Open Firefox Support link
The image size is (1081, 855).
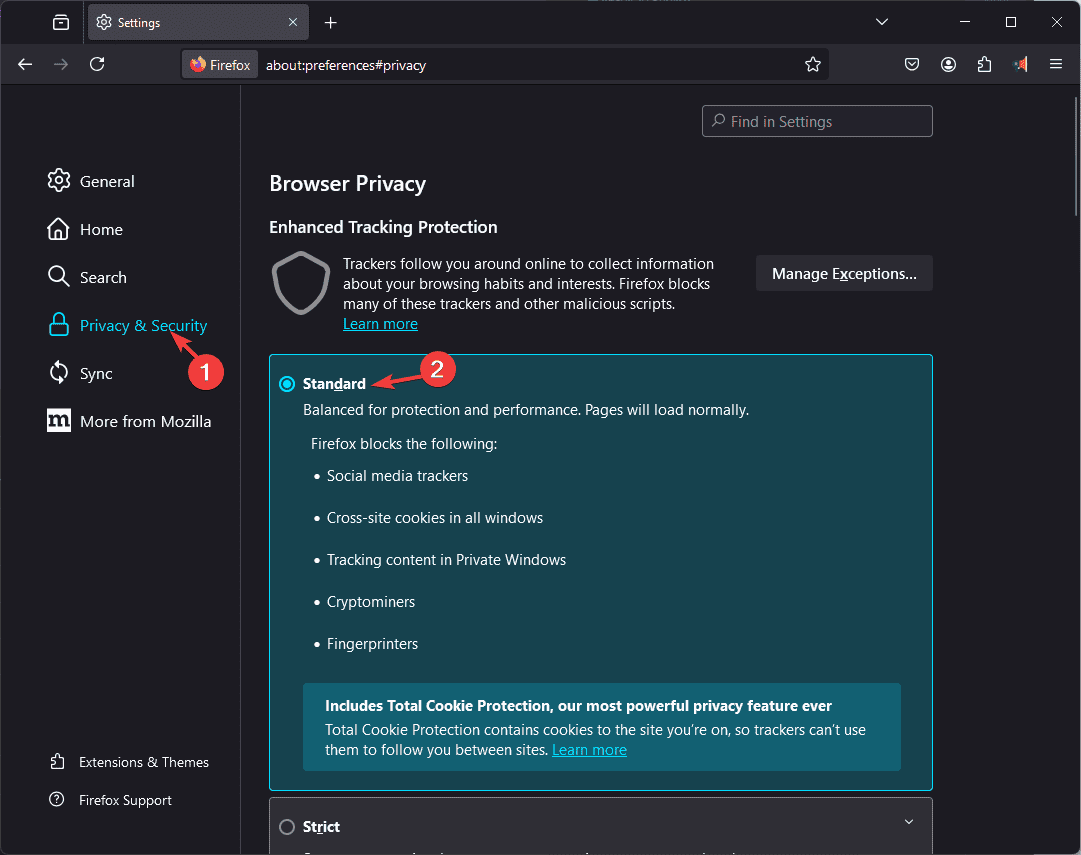[x=125, y=800]
